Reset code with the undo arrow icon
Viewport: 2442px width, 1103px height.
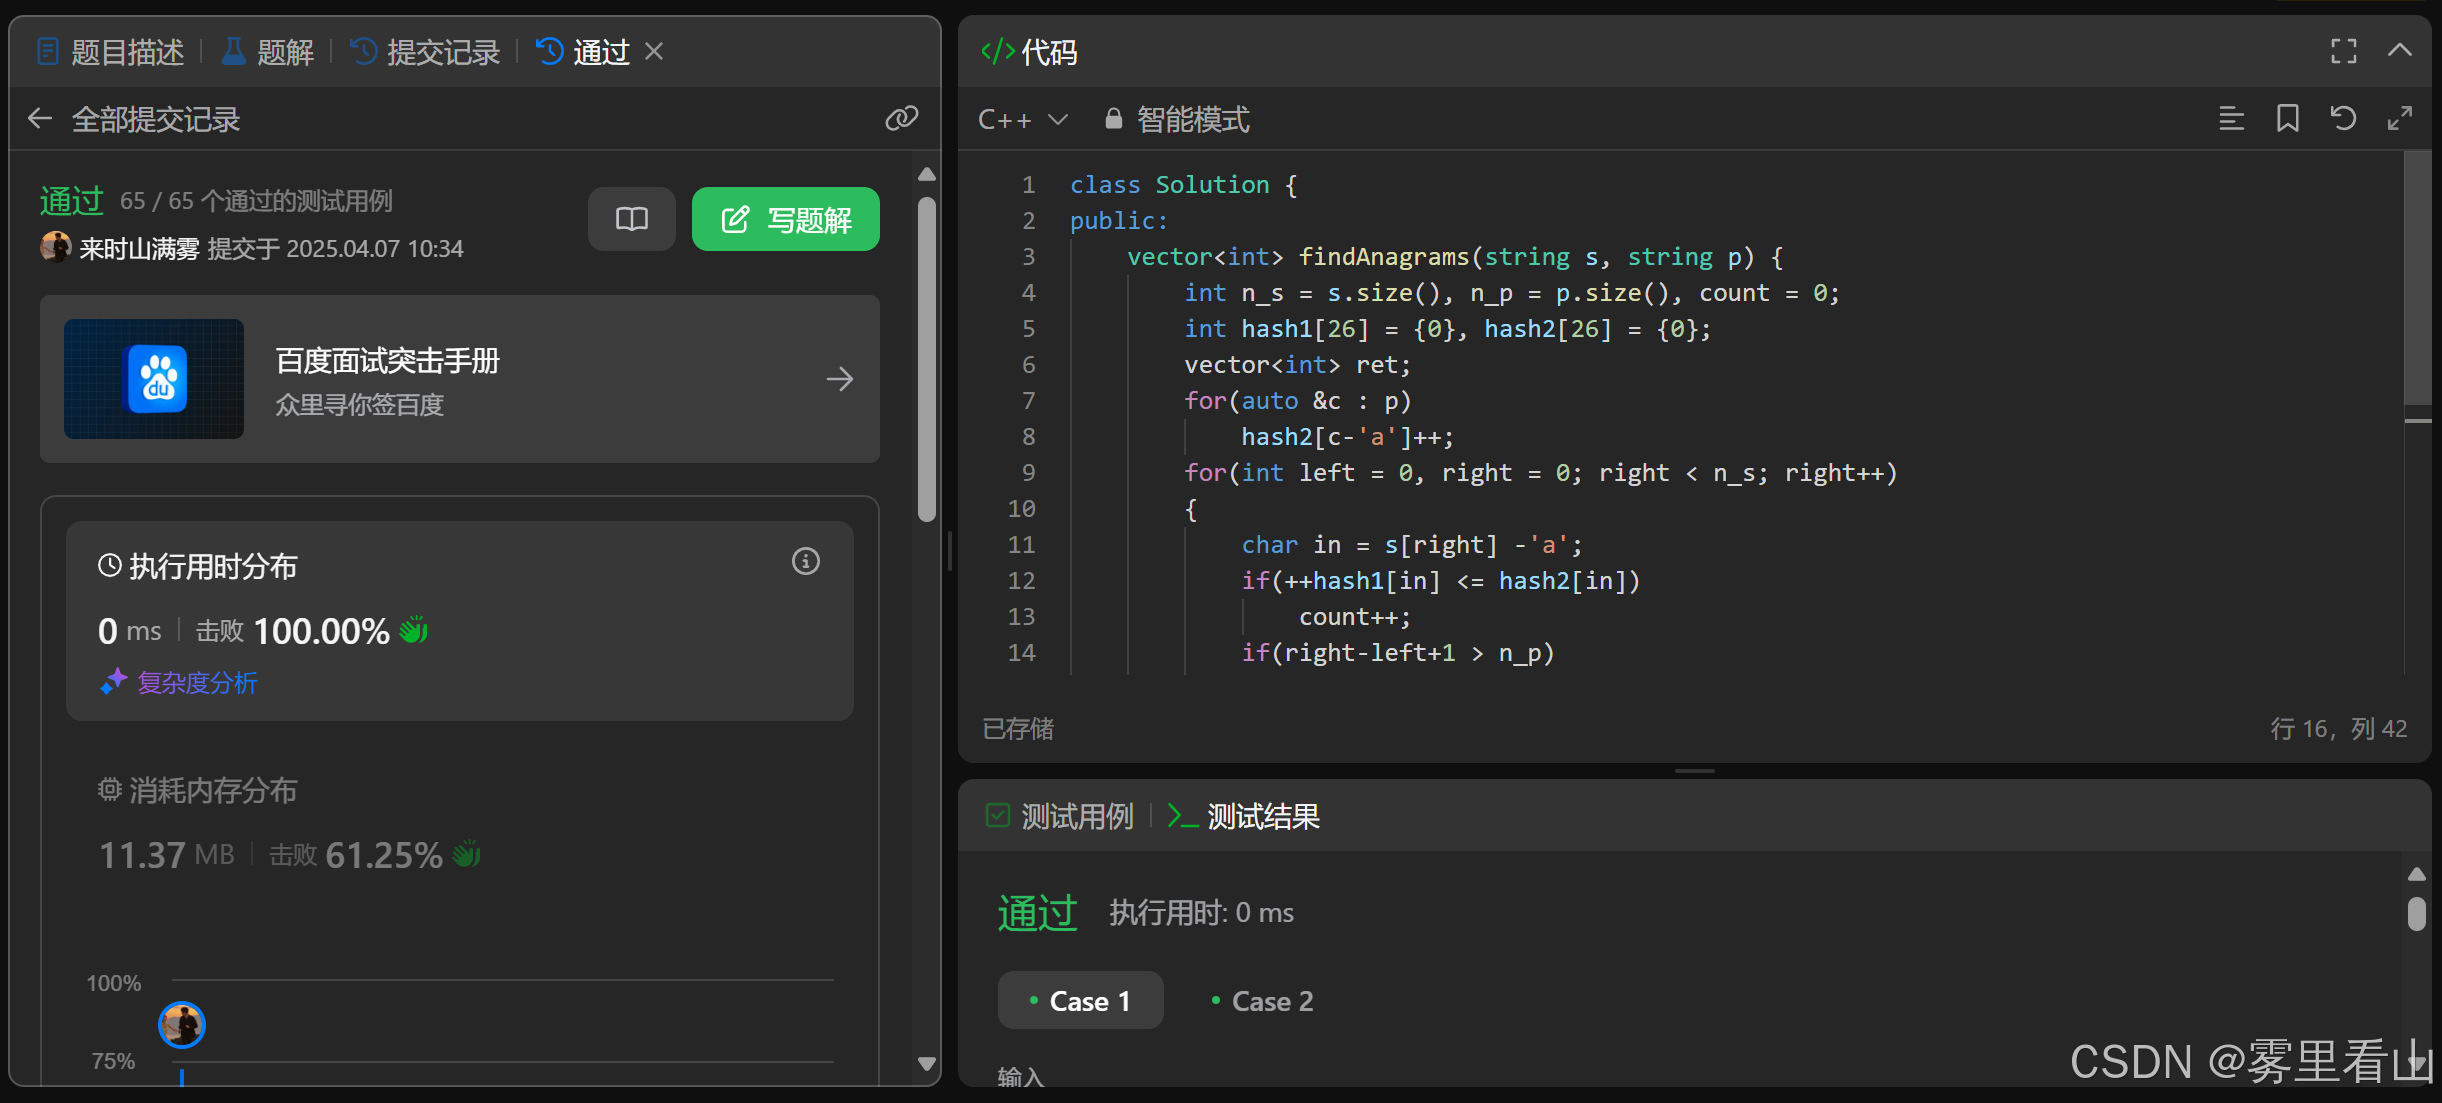coord(2343,119)
